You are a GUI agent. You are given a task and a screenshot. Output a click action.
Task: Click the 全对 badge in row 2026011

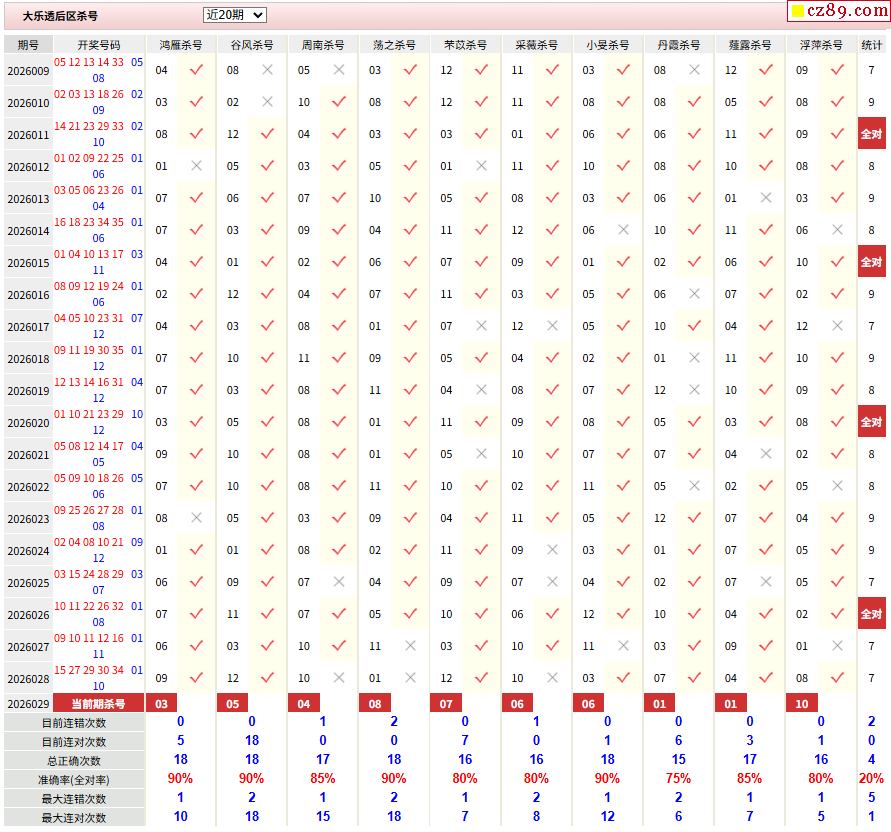[871, 134]
